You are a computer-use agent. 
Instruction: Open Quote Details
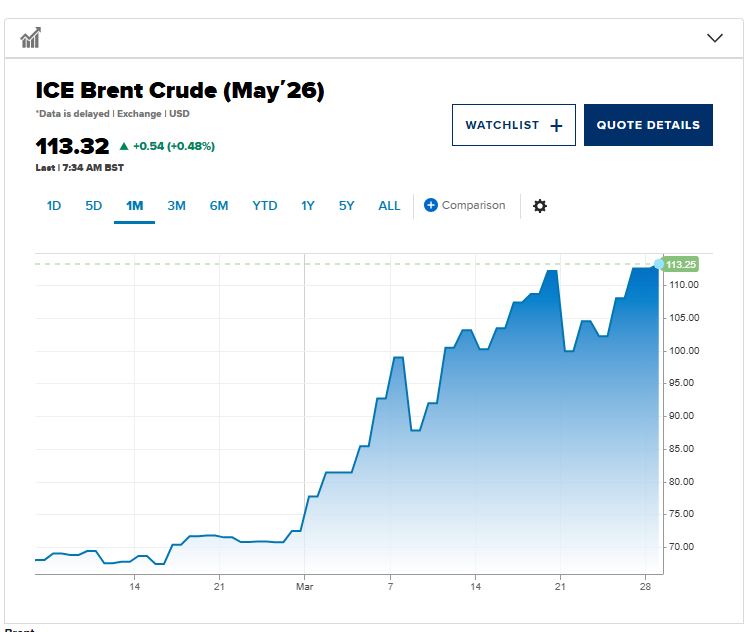tap(648, 125)
